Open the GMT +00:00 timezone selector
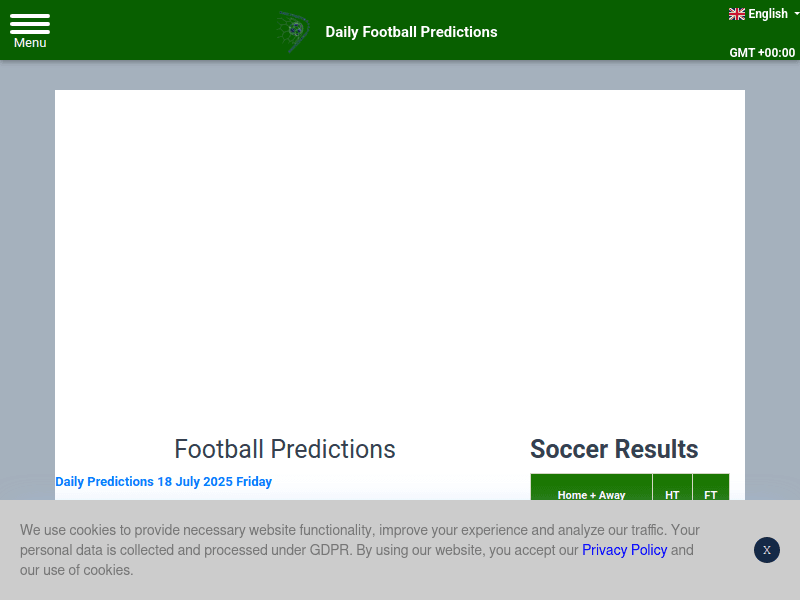The image size is (800, 600). (763, 52)
